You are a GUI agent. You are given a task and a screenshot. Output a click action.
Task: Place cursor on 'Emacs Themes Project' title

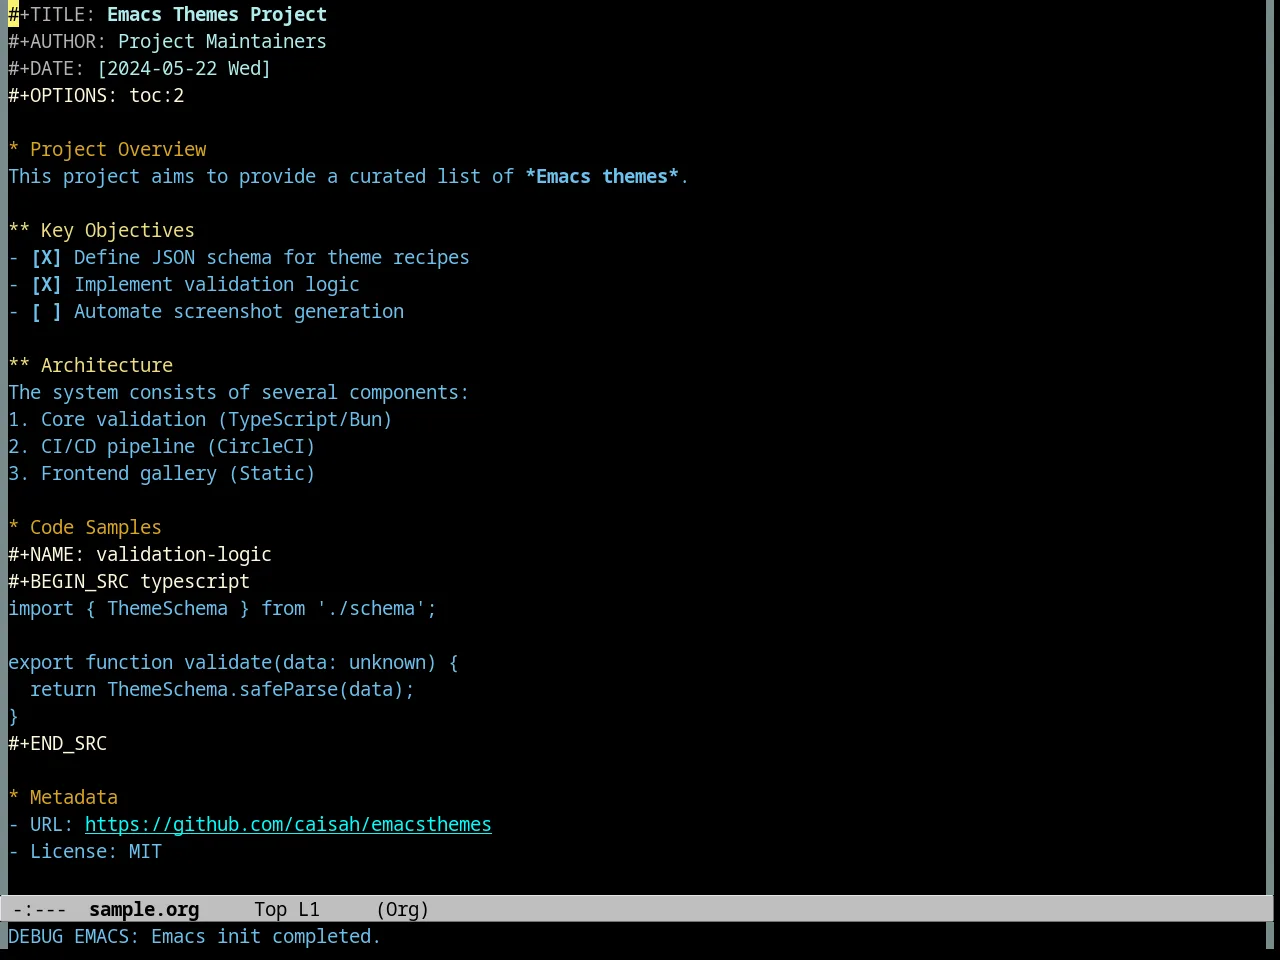click(x=217, y=15)
